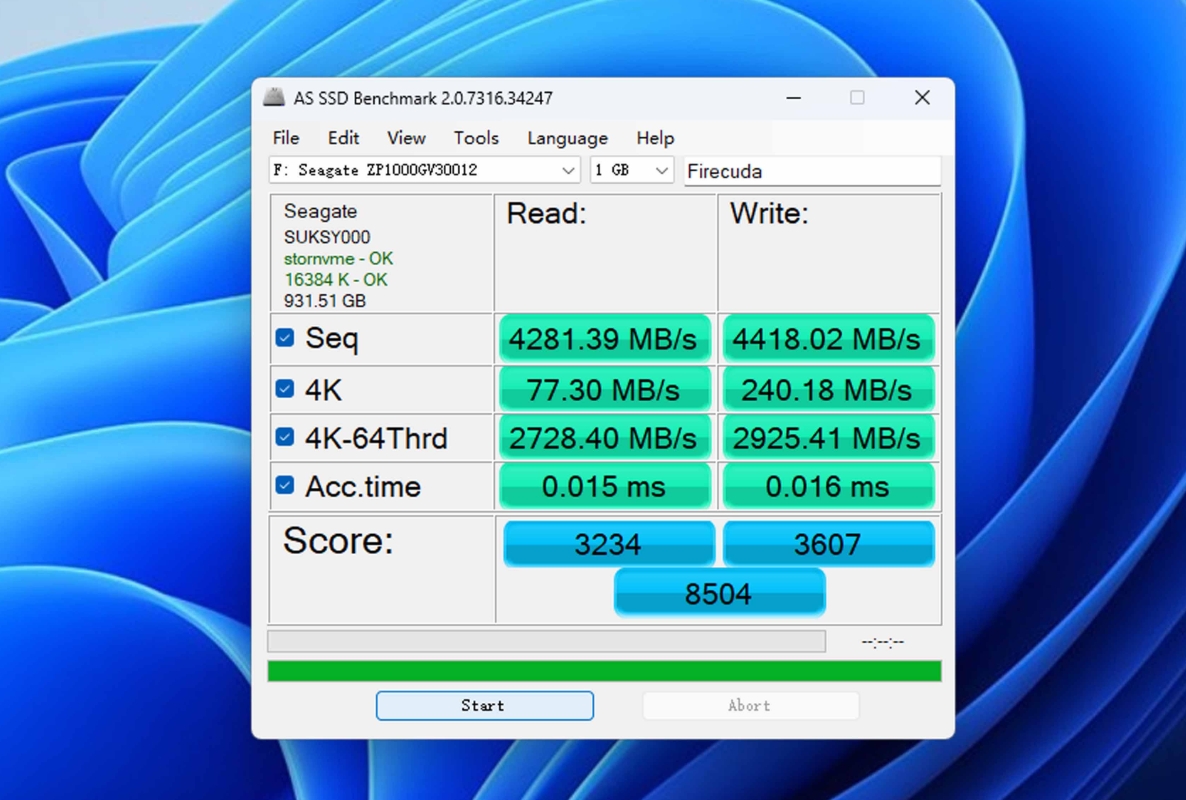Open the View menu
This screenshot has height=800, width=1186.
[406, 138]
